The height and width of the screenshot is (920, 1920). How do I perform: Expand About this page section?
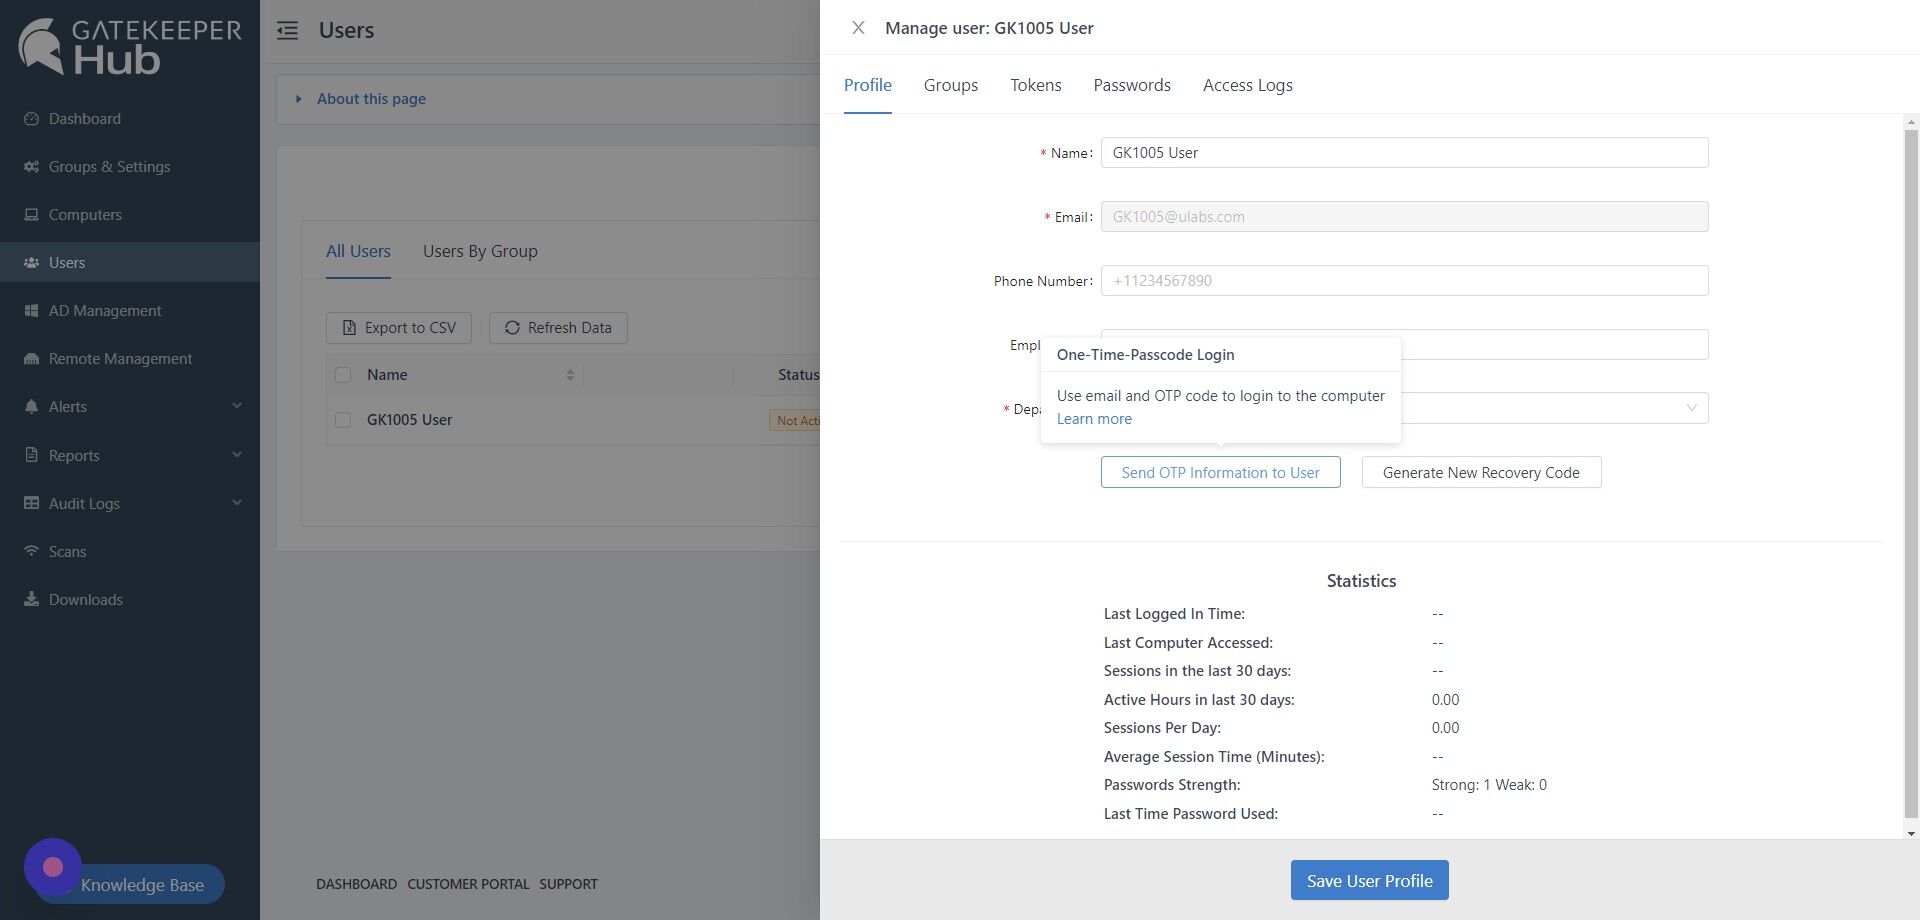pyautogui.click(x=361, y=99)
